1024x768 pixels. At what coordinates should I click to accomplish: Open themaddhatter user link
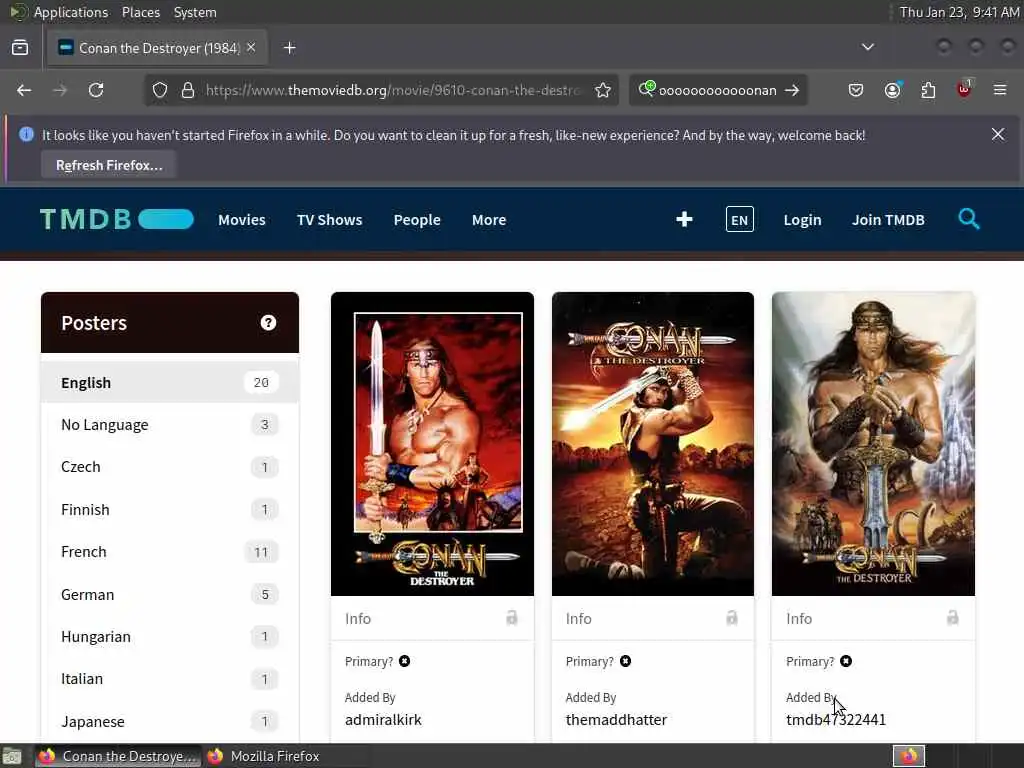(616, 720)
